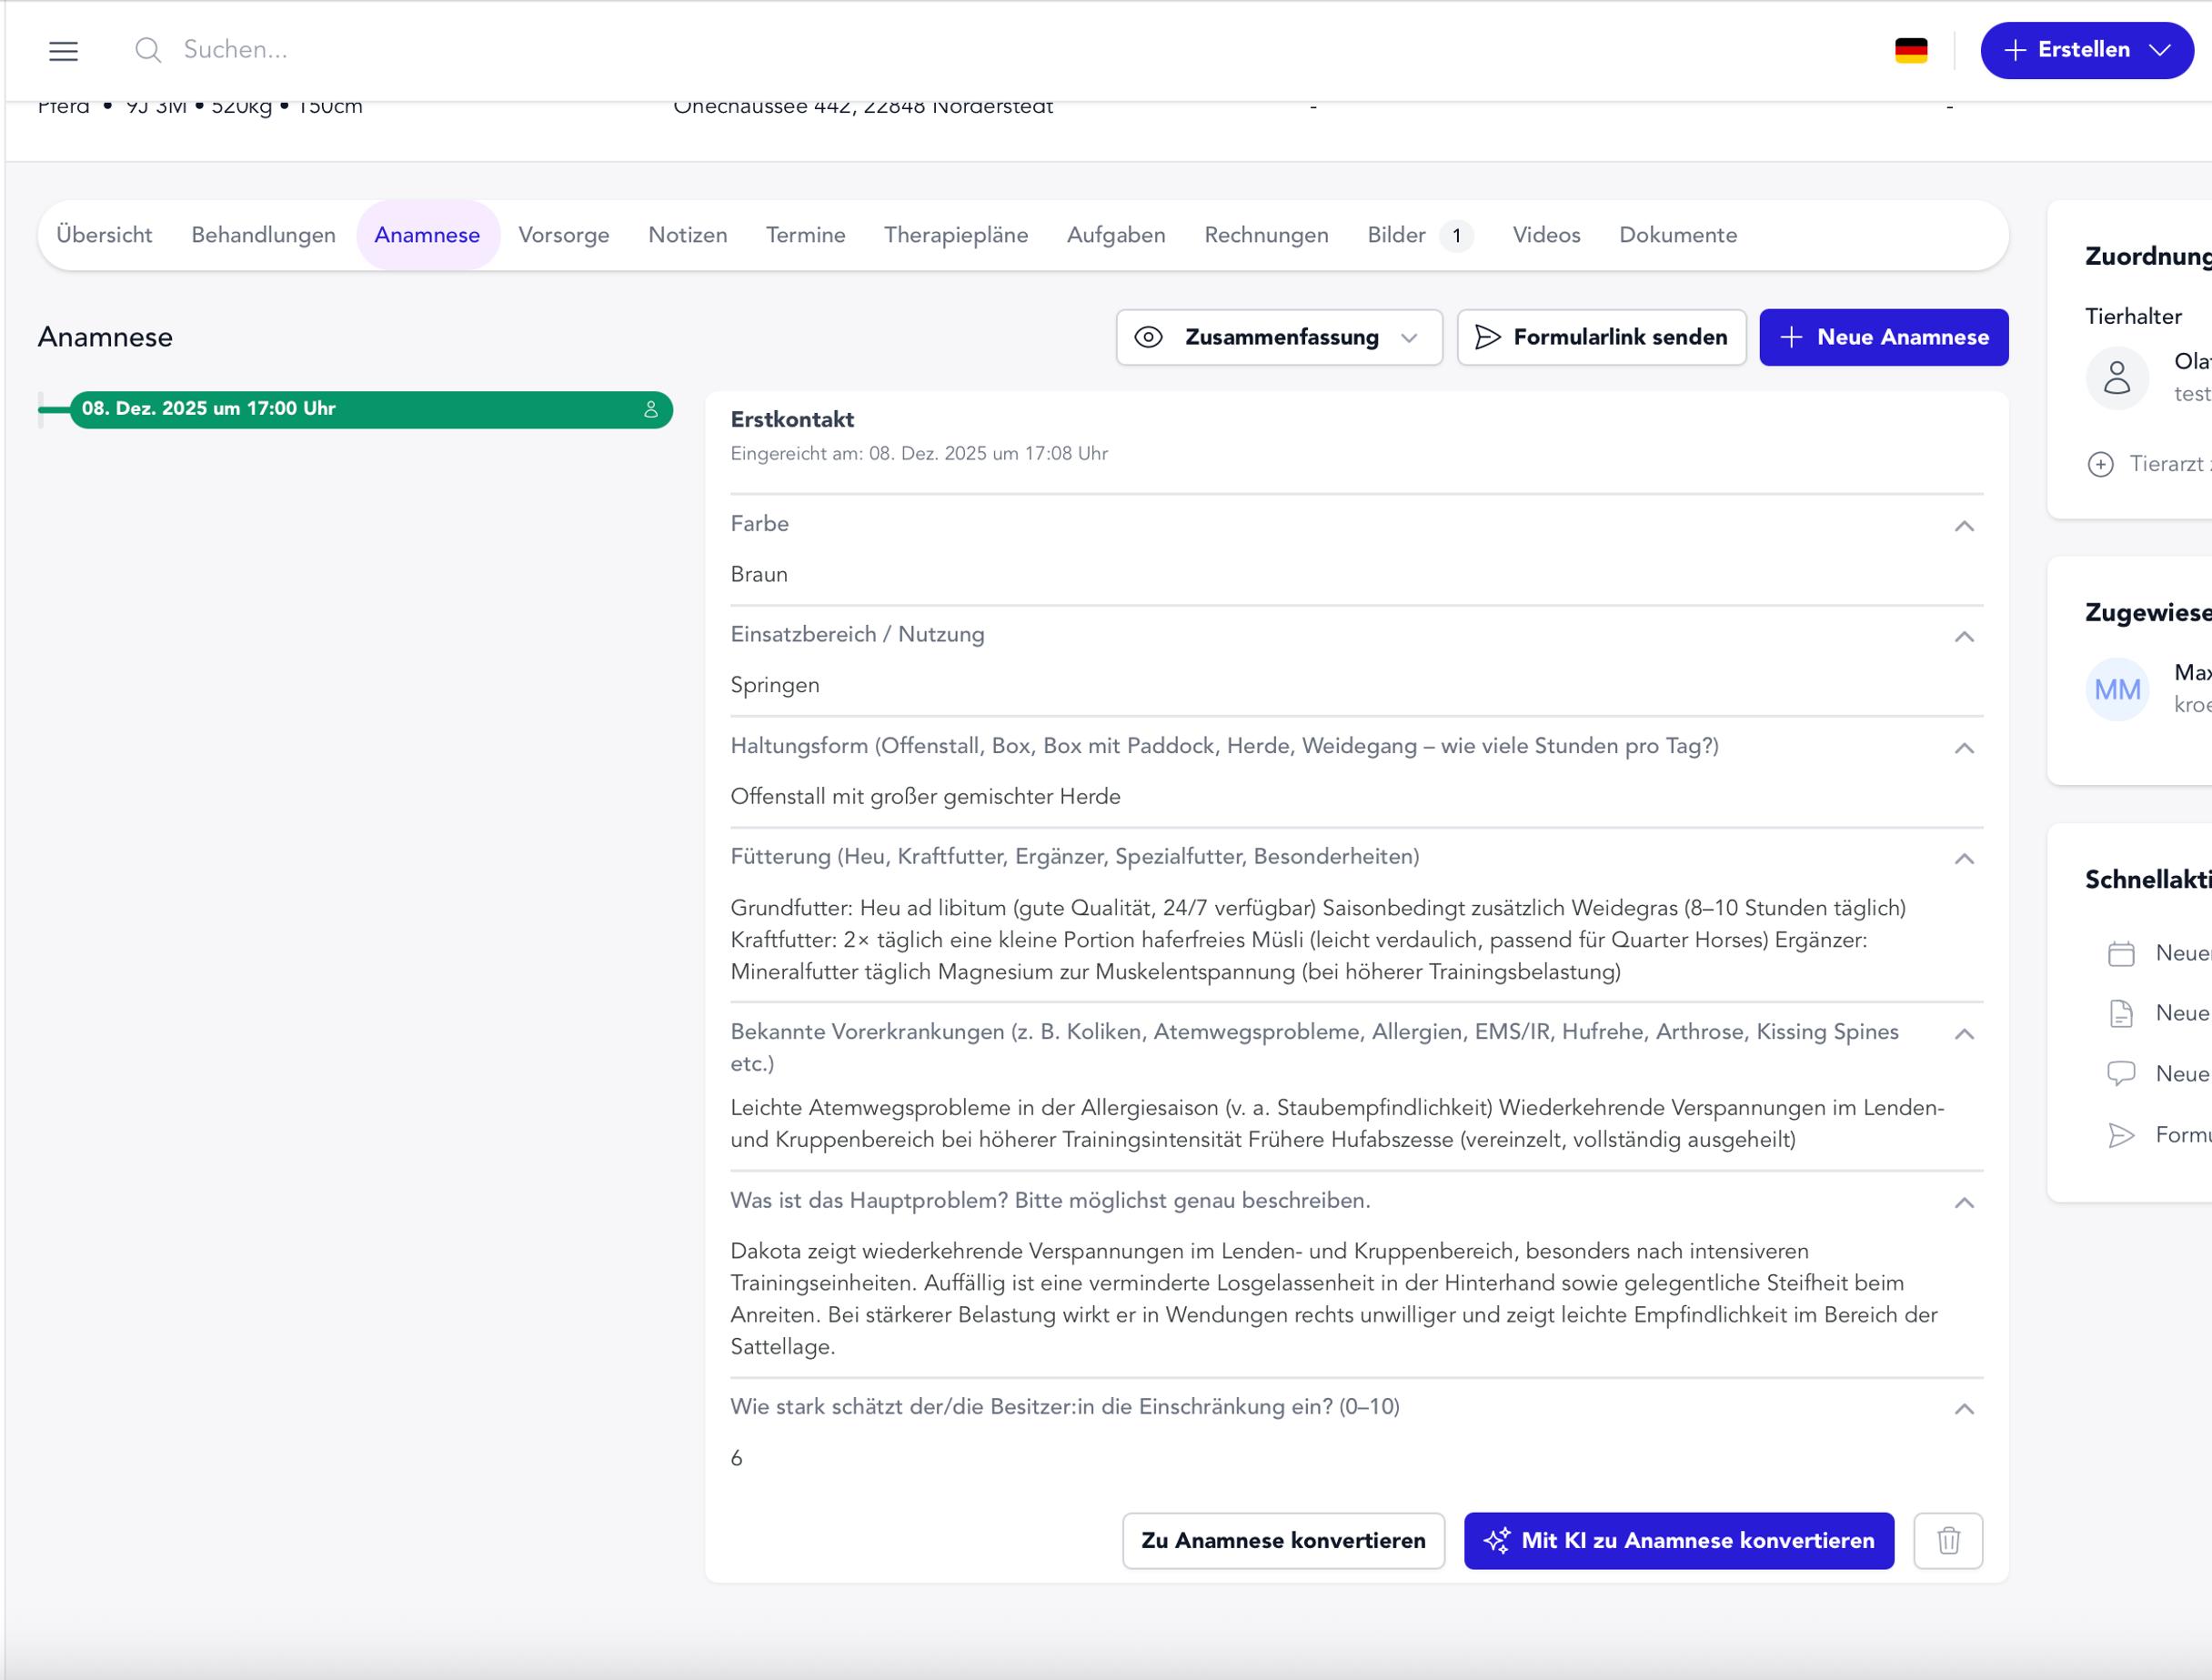This screenshot has height=1680, width=2212.
Task: Click the plus icon next to Tierarzt
Action: pos(2098,464)
